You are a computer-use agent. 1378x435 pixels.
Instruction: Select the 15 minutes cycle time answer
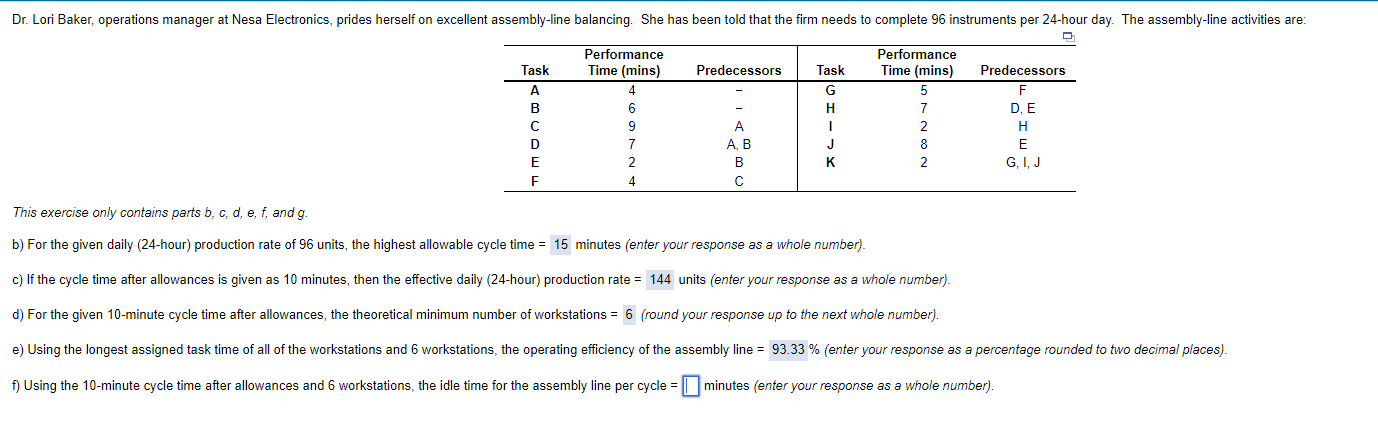[561, 245]
